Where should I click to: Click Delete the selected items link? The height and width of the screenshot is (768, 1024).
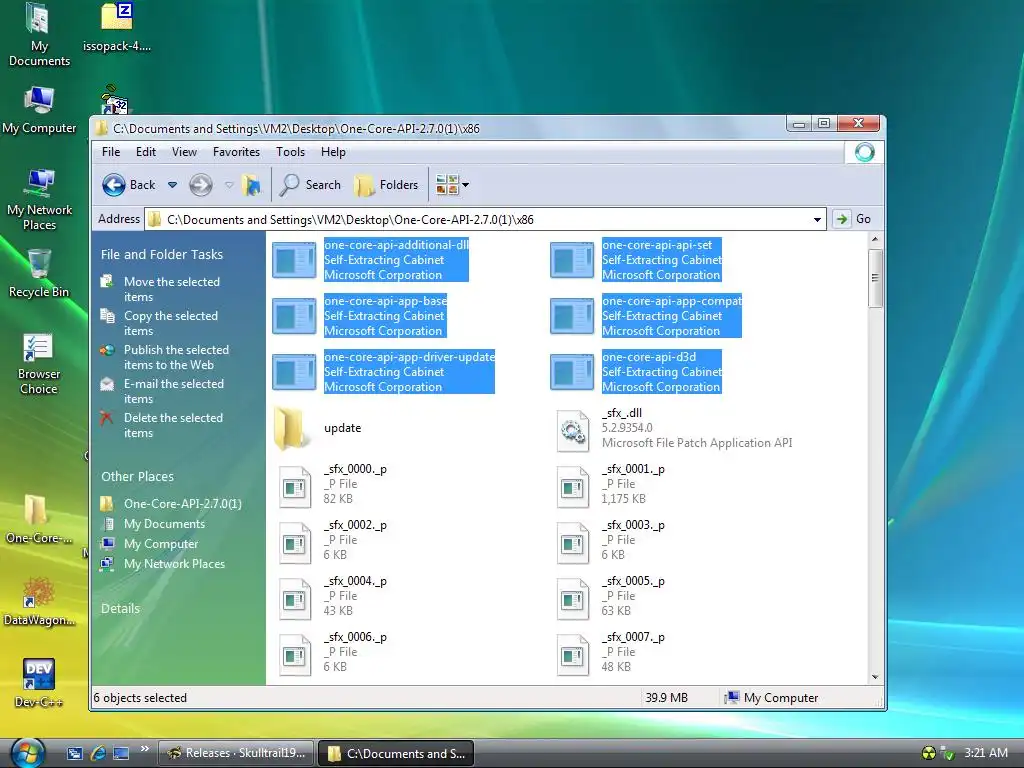(x=173, y=425)
